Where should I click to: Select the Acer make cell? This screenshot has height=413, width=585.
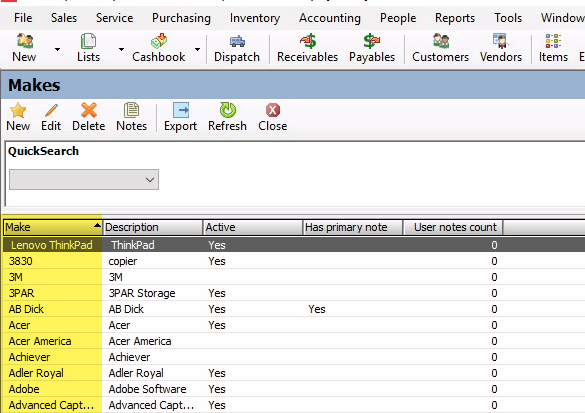[x=53, y=325]
